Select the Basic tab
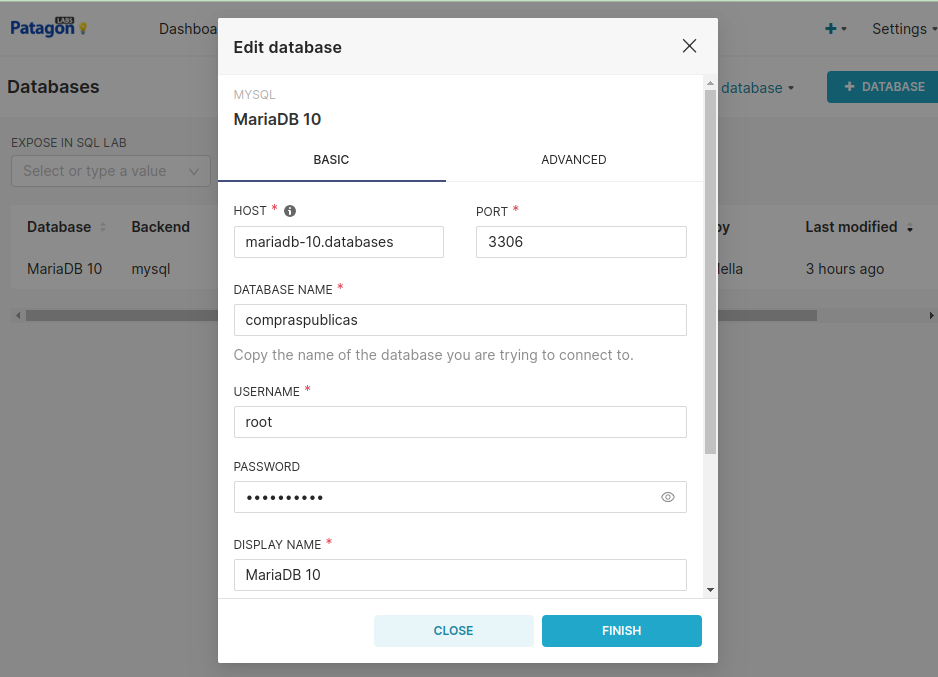 coord(331,160)
